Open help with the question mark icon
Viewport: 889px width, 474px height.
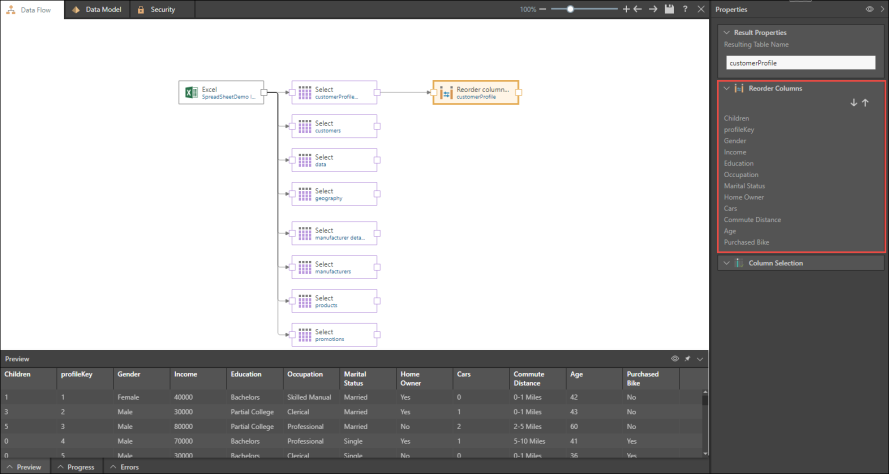685,9
